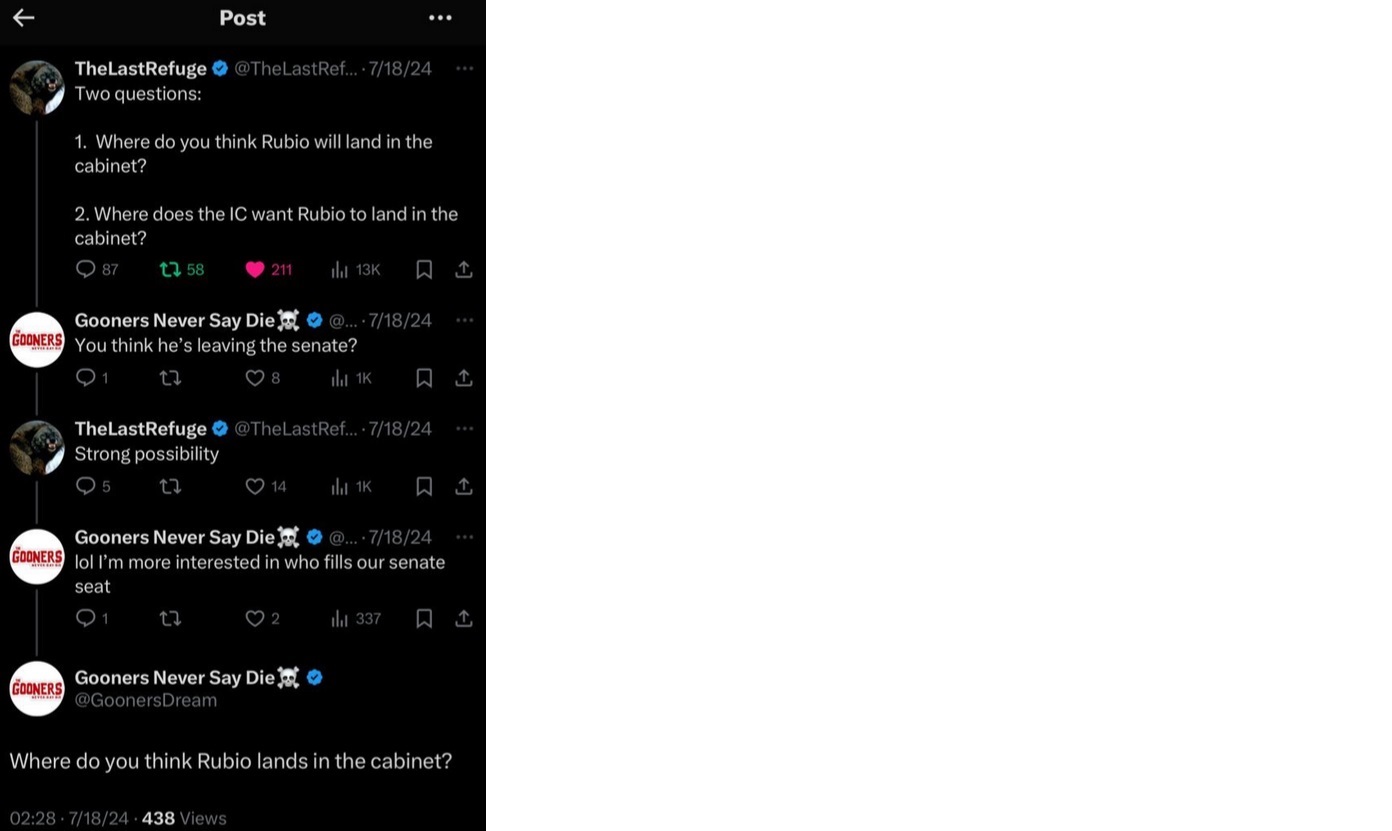This screenshot has width=1392, height=831.
Task: Open more options on 'leaving the senate' reply
Action: (464, 320)
